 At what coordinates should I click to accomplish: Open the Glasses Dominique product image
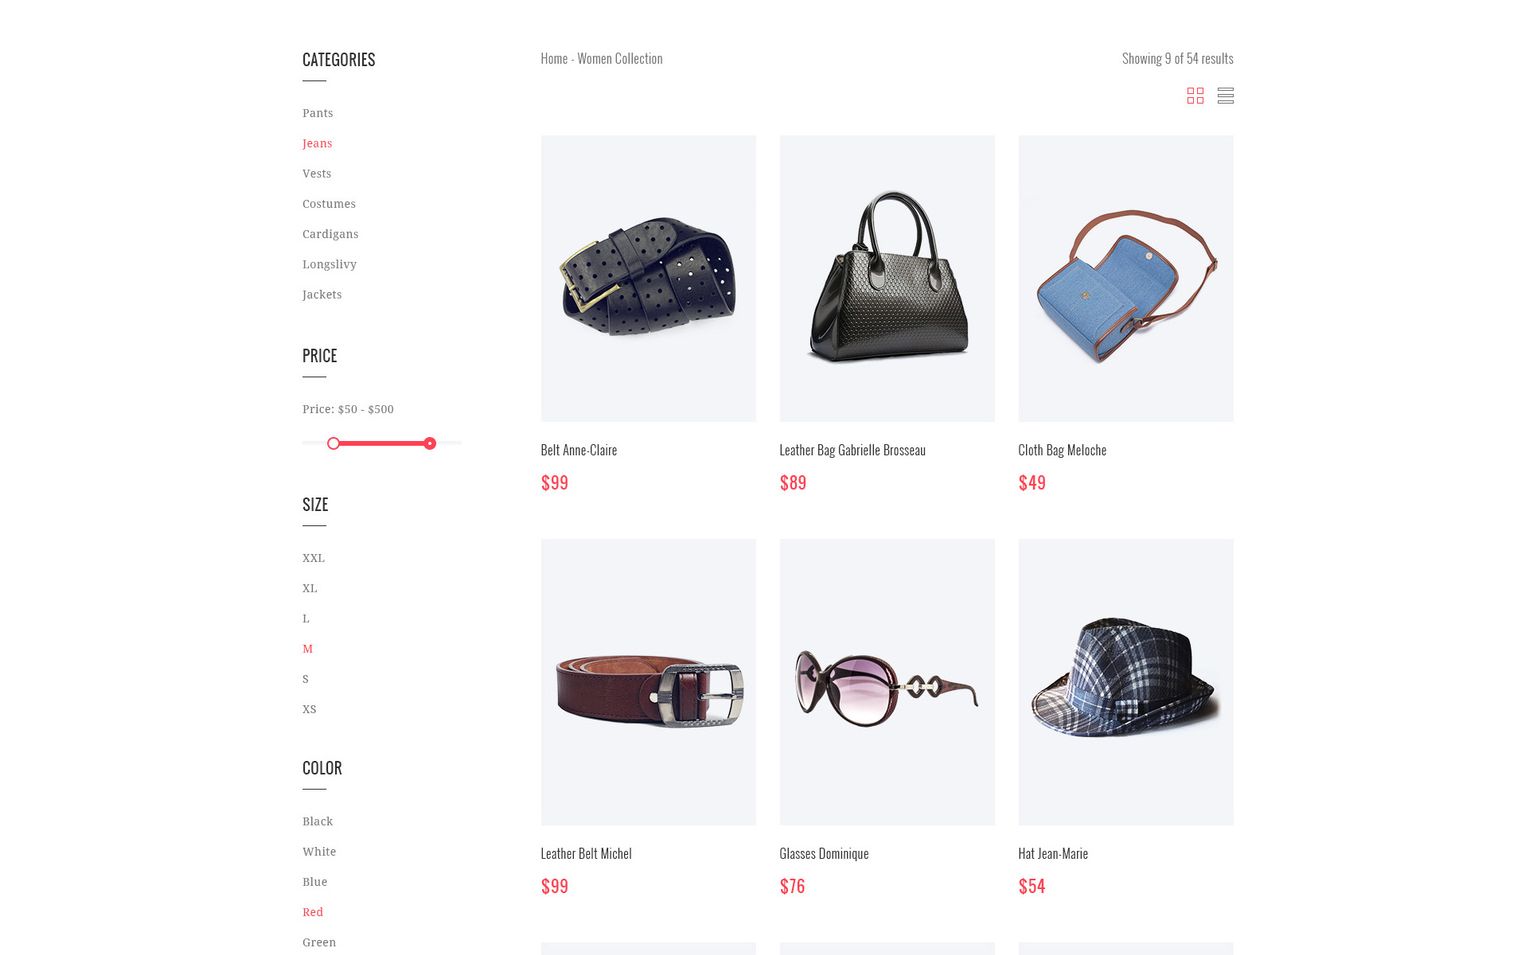(887, 682)
